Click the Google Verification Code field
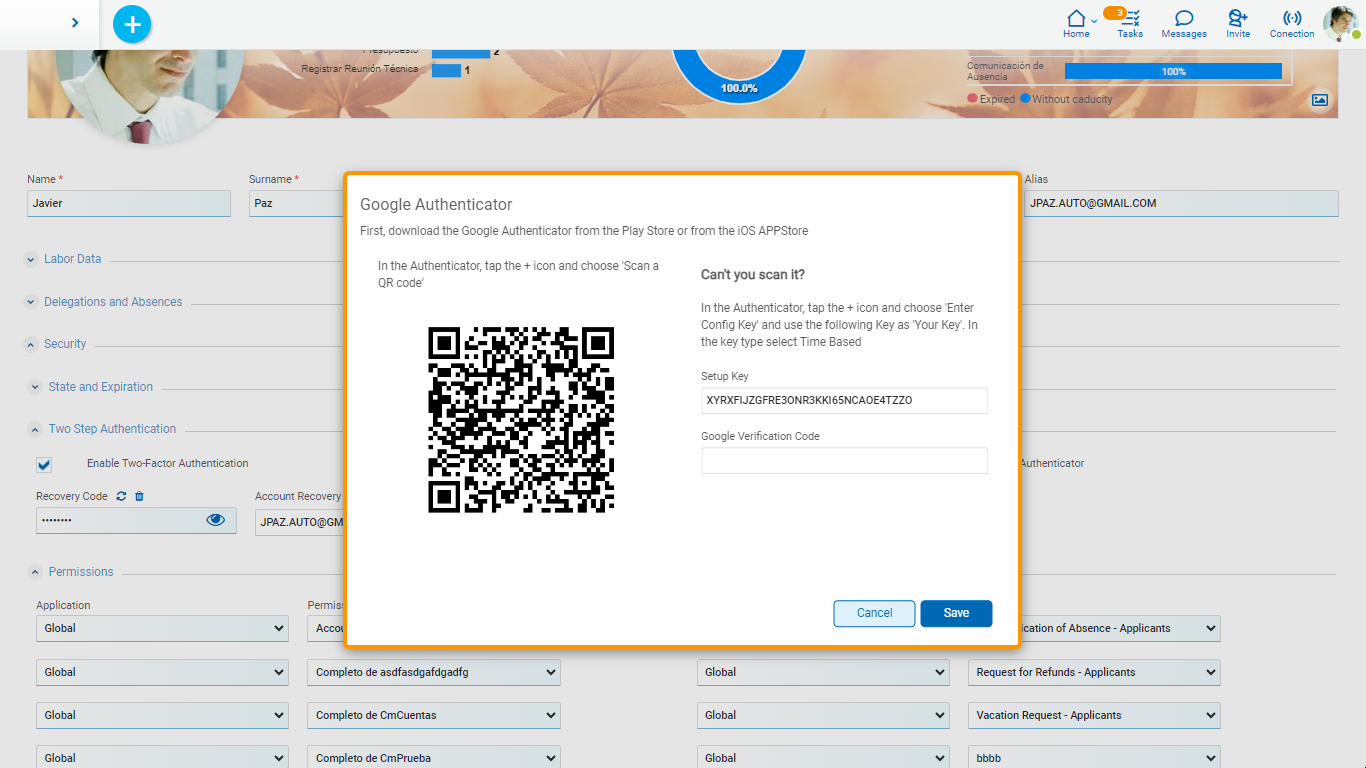The image size is (1366, 768). tap(844, 461)
